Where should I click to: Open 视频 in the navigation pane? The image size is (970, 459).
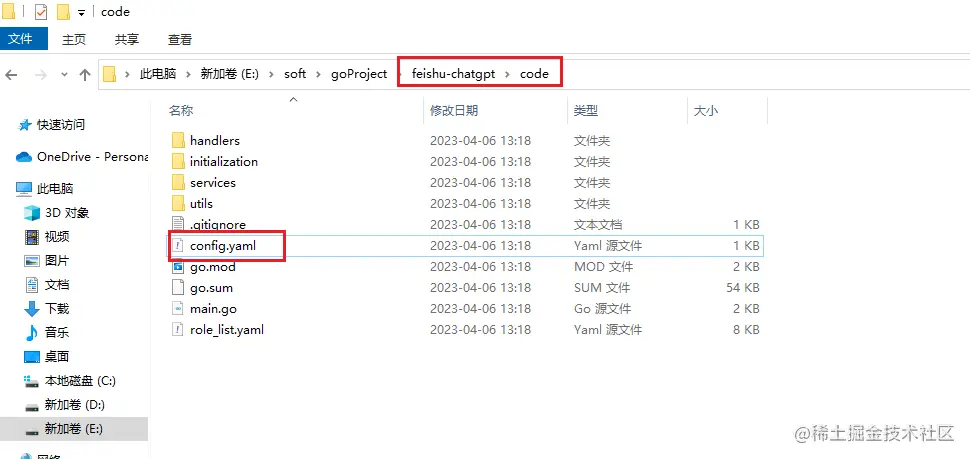(57, 236)
